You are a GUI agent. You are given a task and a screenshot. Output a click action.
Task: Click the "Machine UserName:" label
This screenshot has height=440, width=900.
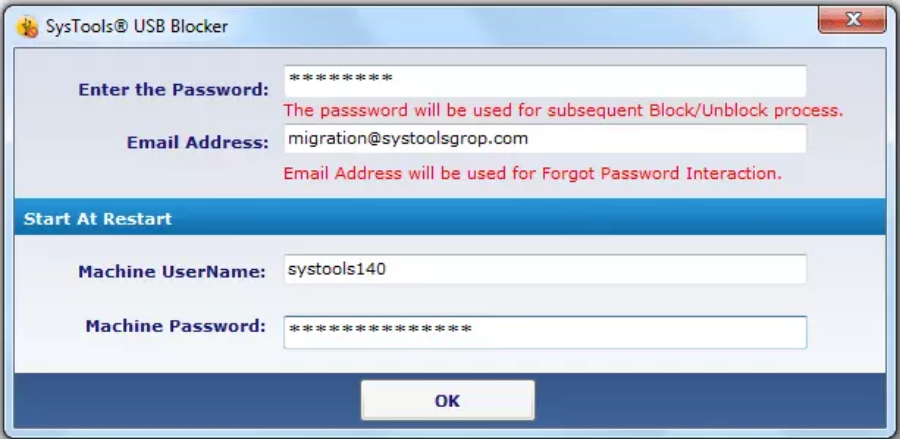click(x=172, y=272)
